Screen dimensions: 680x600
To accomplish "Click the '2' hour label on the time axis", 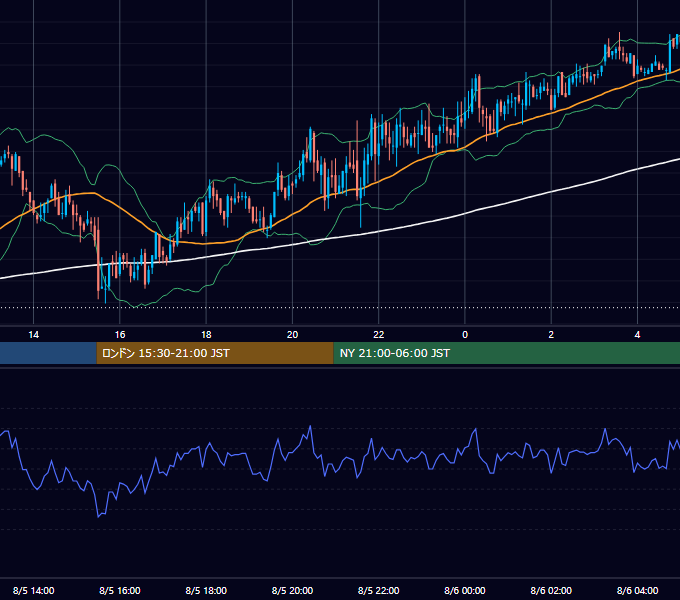I will click(x=551, y=335).
